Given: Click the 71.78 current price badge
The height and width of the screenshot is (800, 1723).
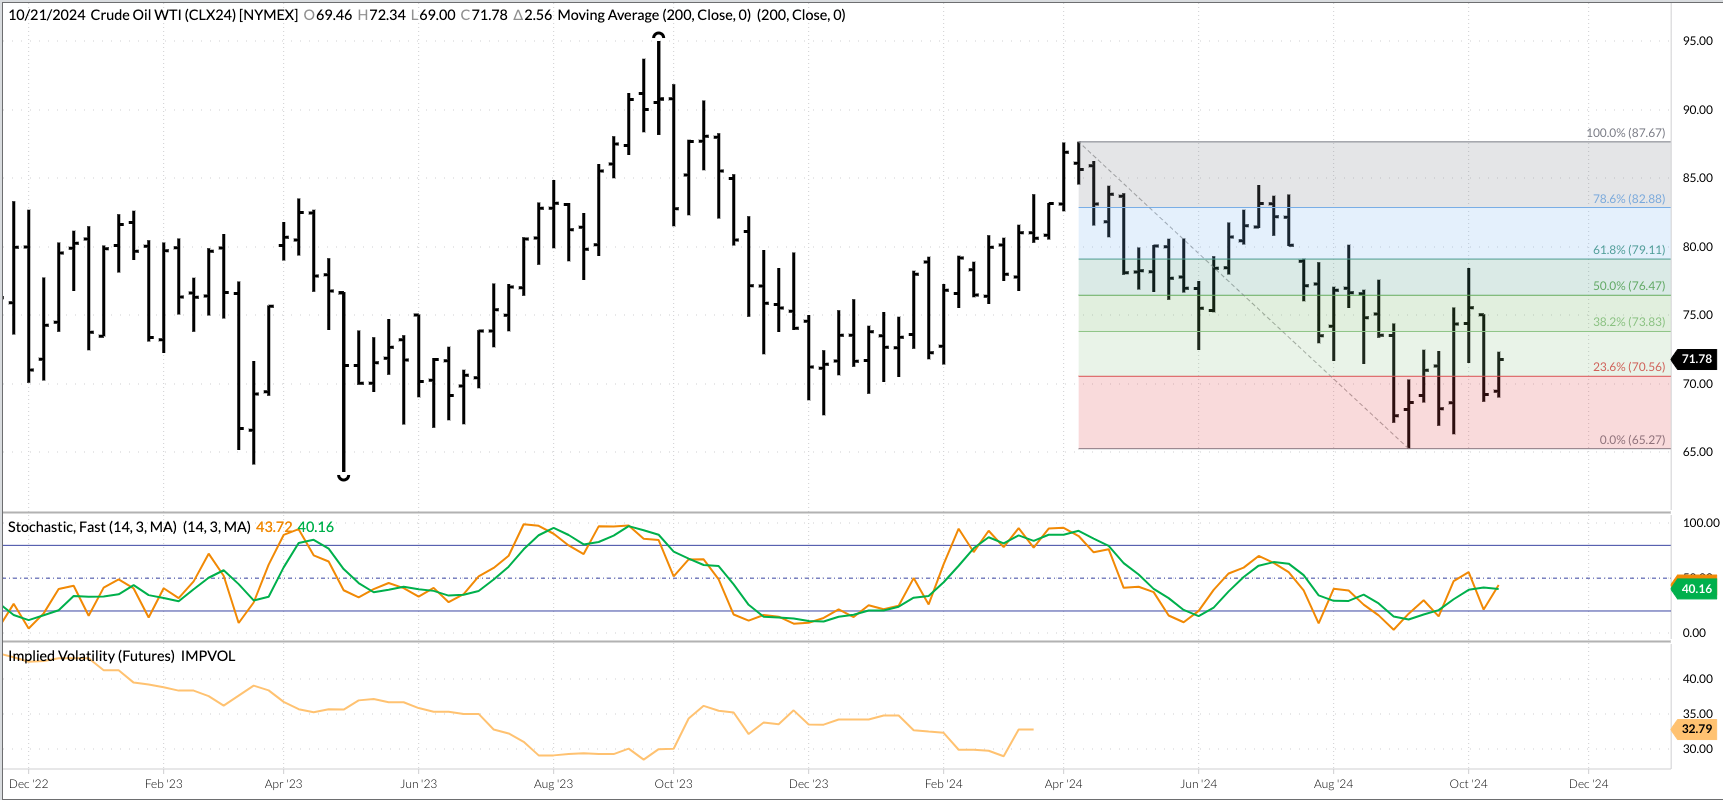Looking at the screenshot, I should (x=1696, y=359).
